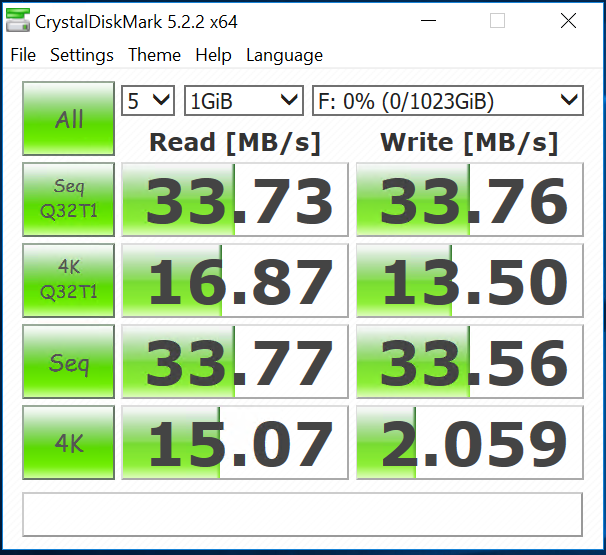Image resolution: width=606 pixels, height=555 pixels.
Task: Click the 4K write value 2.059
Action: click(470, 443)
